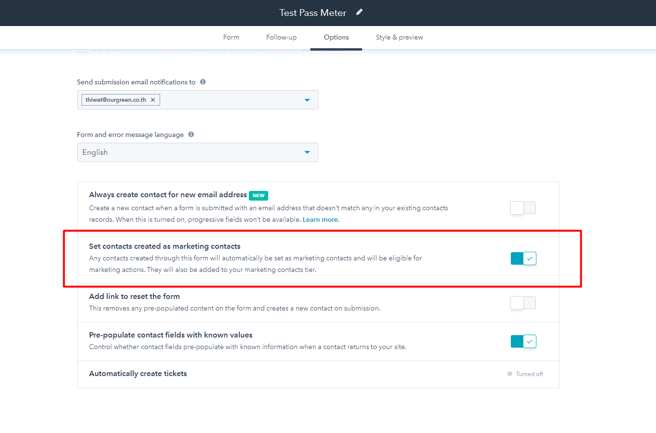Follow the Learn more link
The image size is (656, 433).
click(320, 220)
